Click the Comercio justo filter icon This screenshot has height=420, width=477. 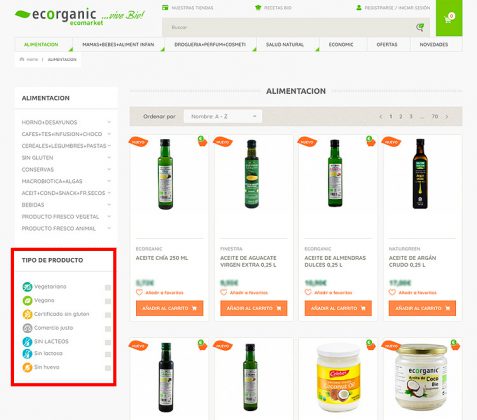coord(27,328)
